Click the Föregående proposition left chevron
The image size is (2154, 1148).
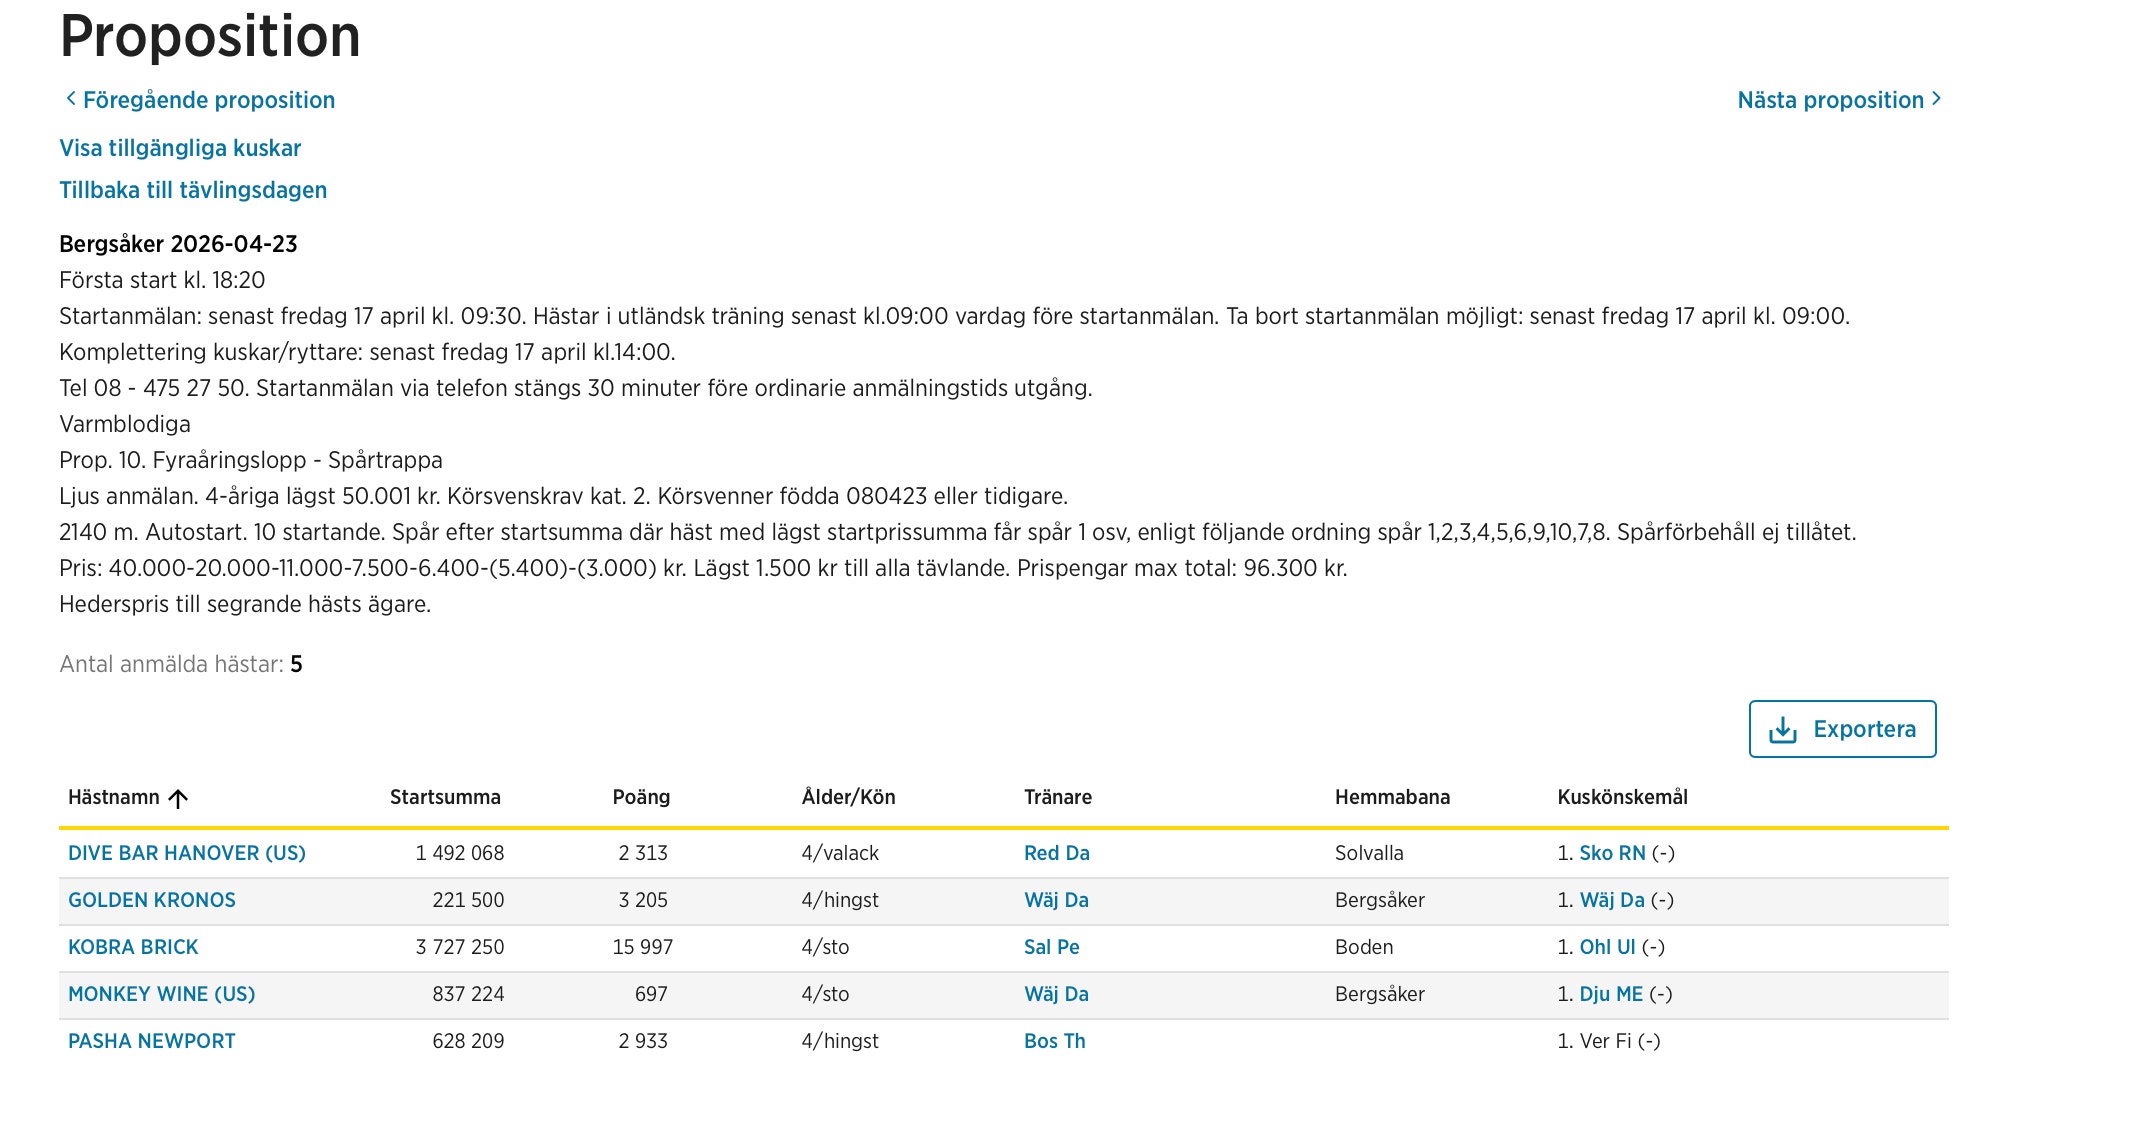tap(70, 98)
